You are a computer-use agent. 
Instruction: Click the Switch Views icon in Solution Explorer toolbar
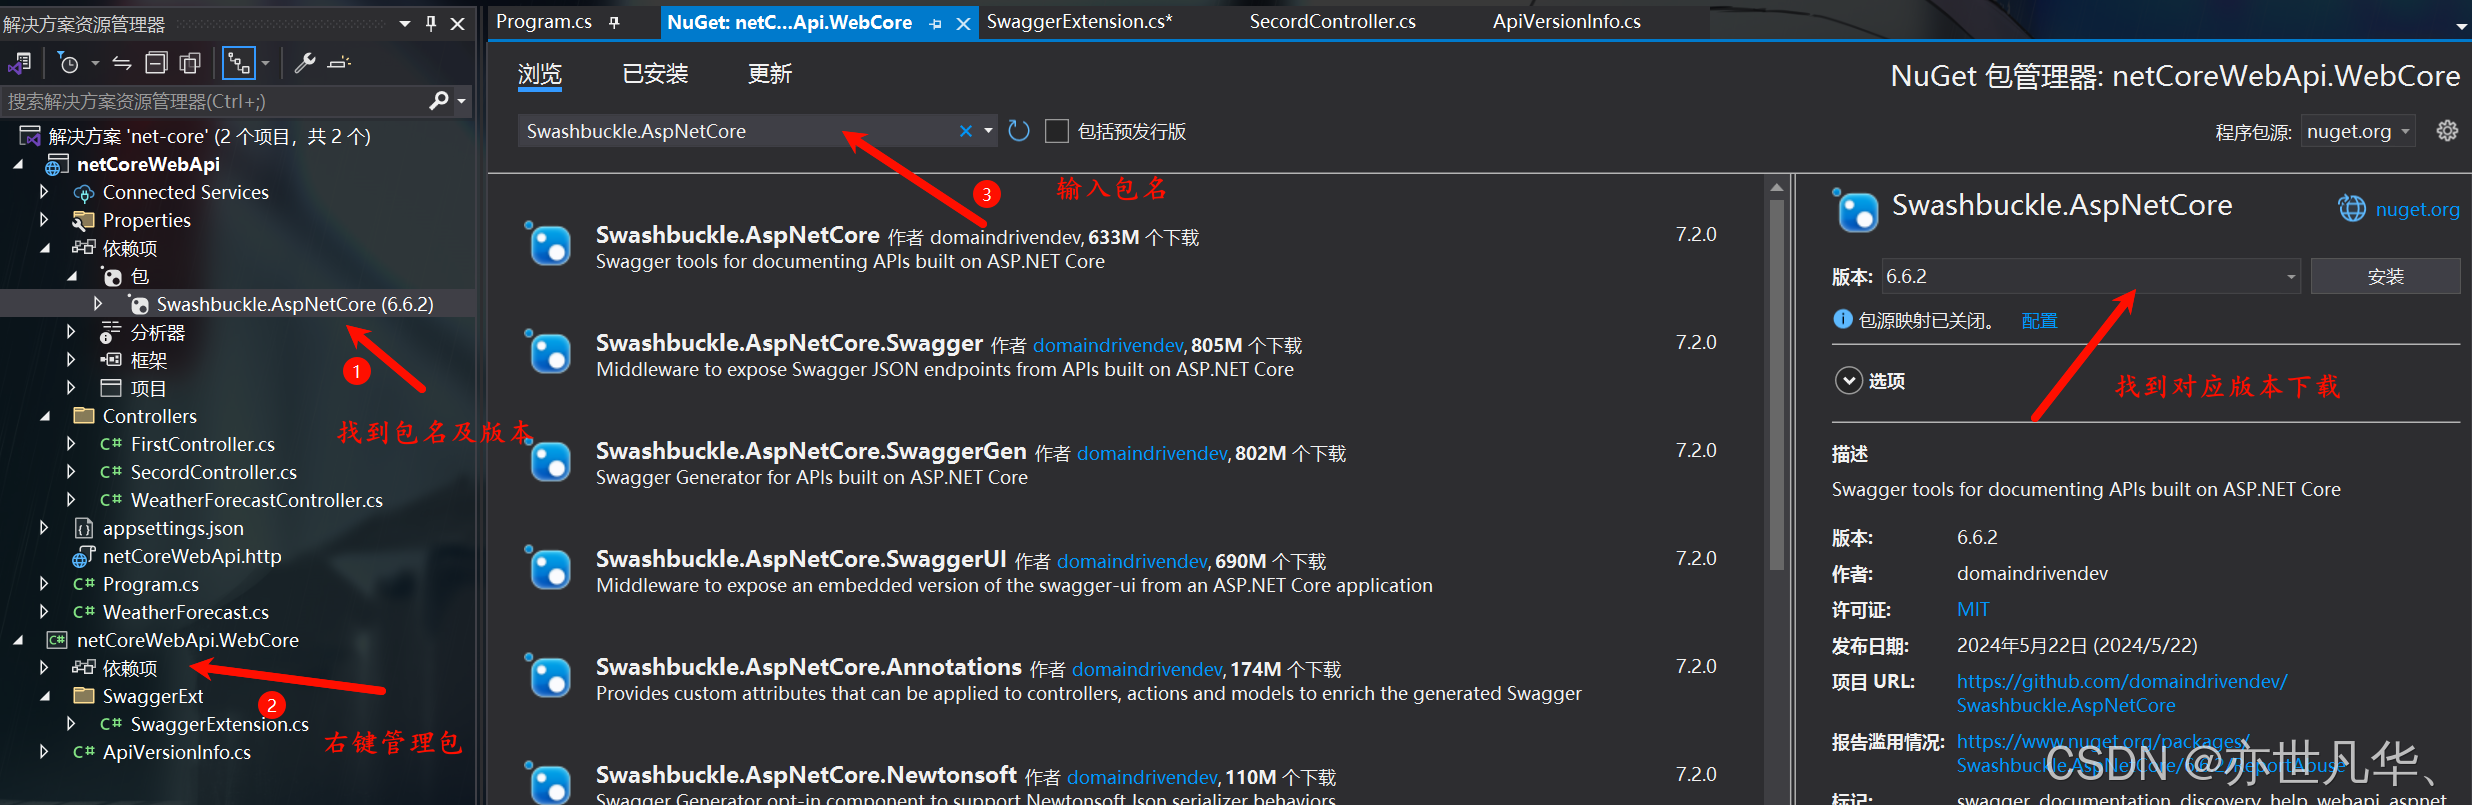pyautogui.click(x=19, y=63)
